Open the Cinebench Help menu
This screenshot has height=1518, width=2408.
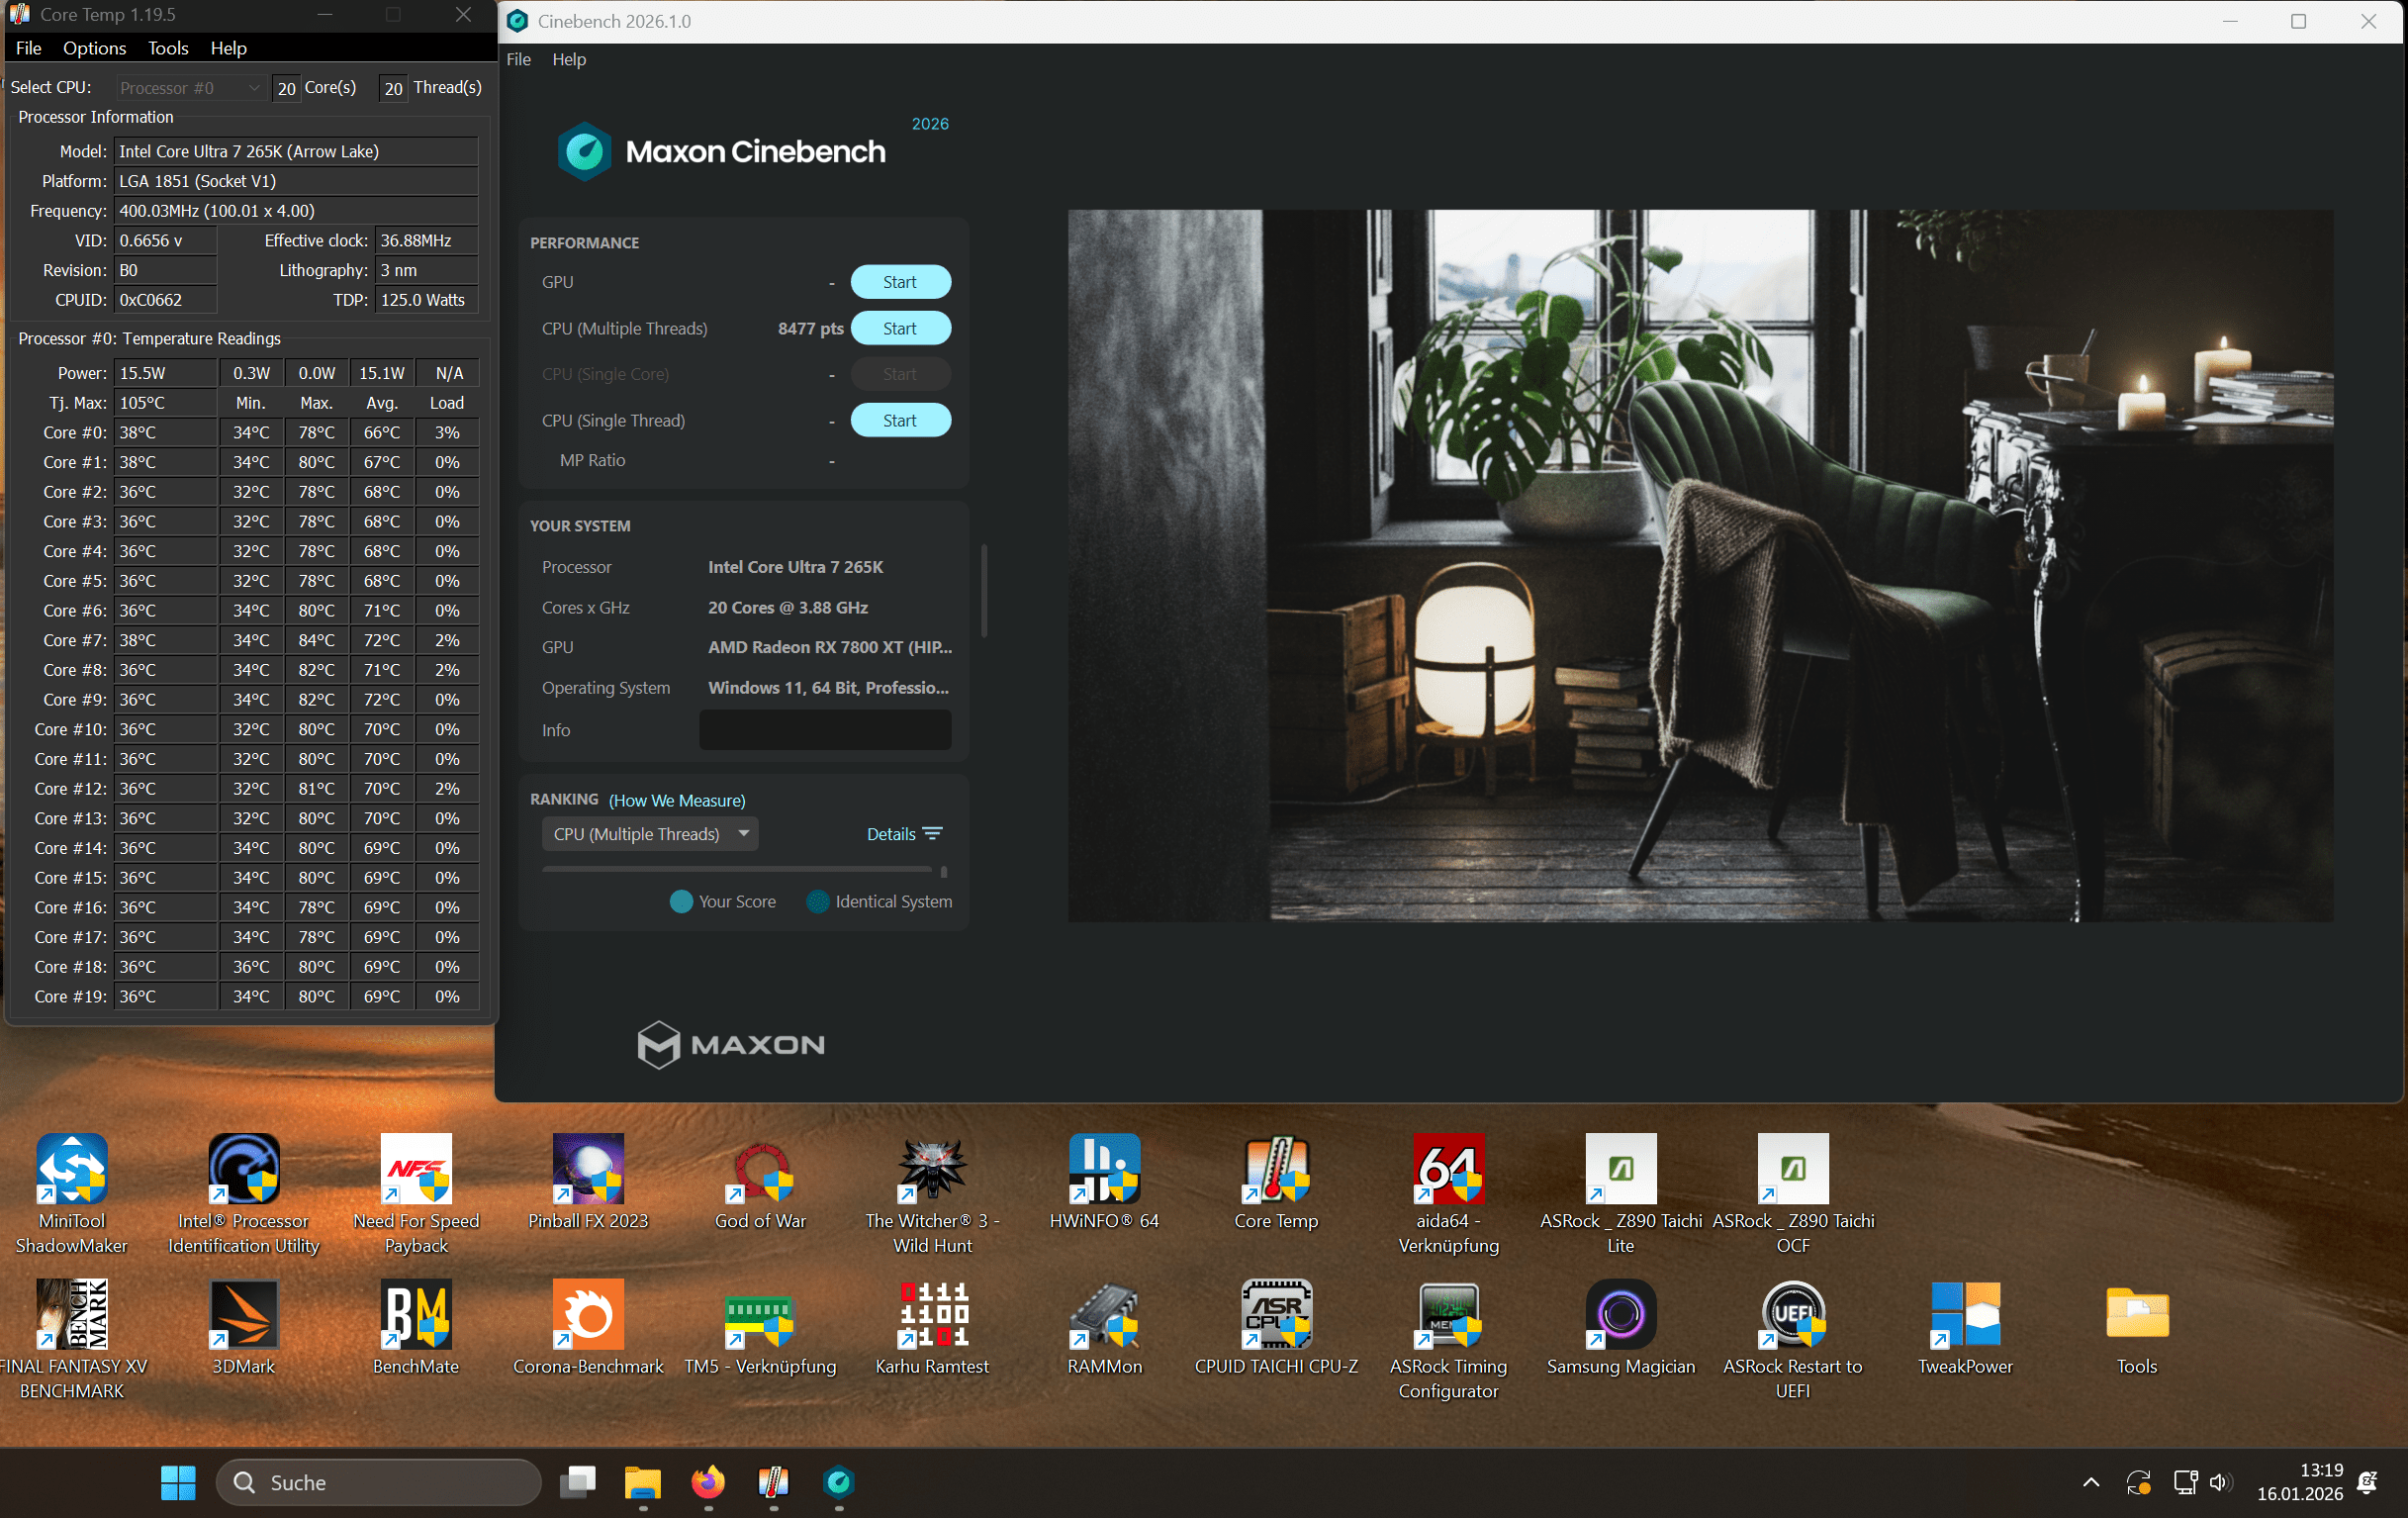point(568,59)
